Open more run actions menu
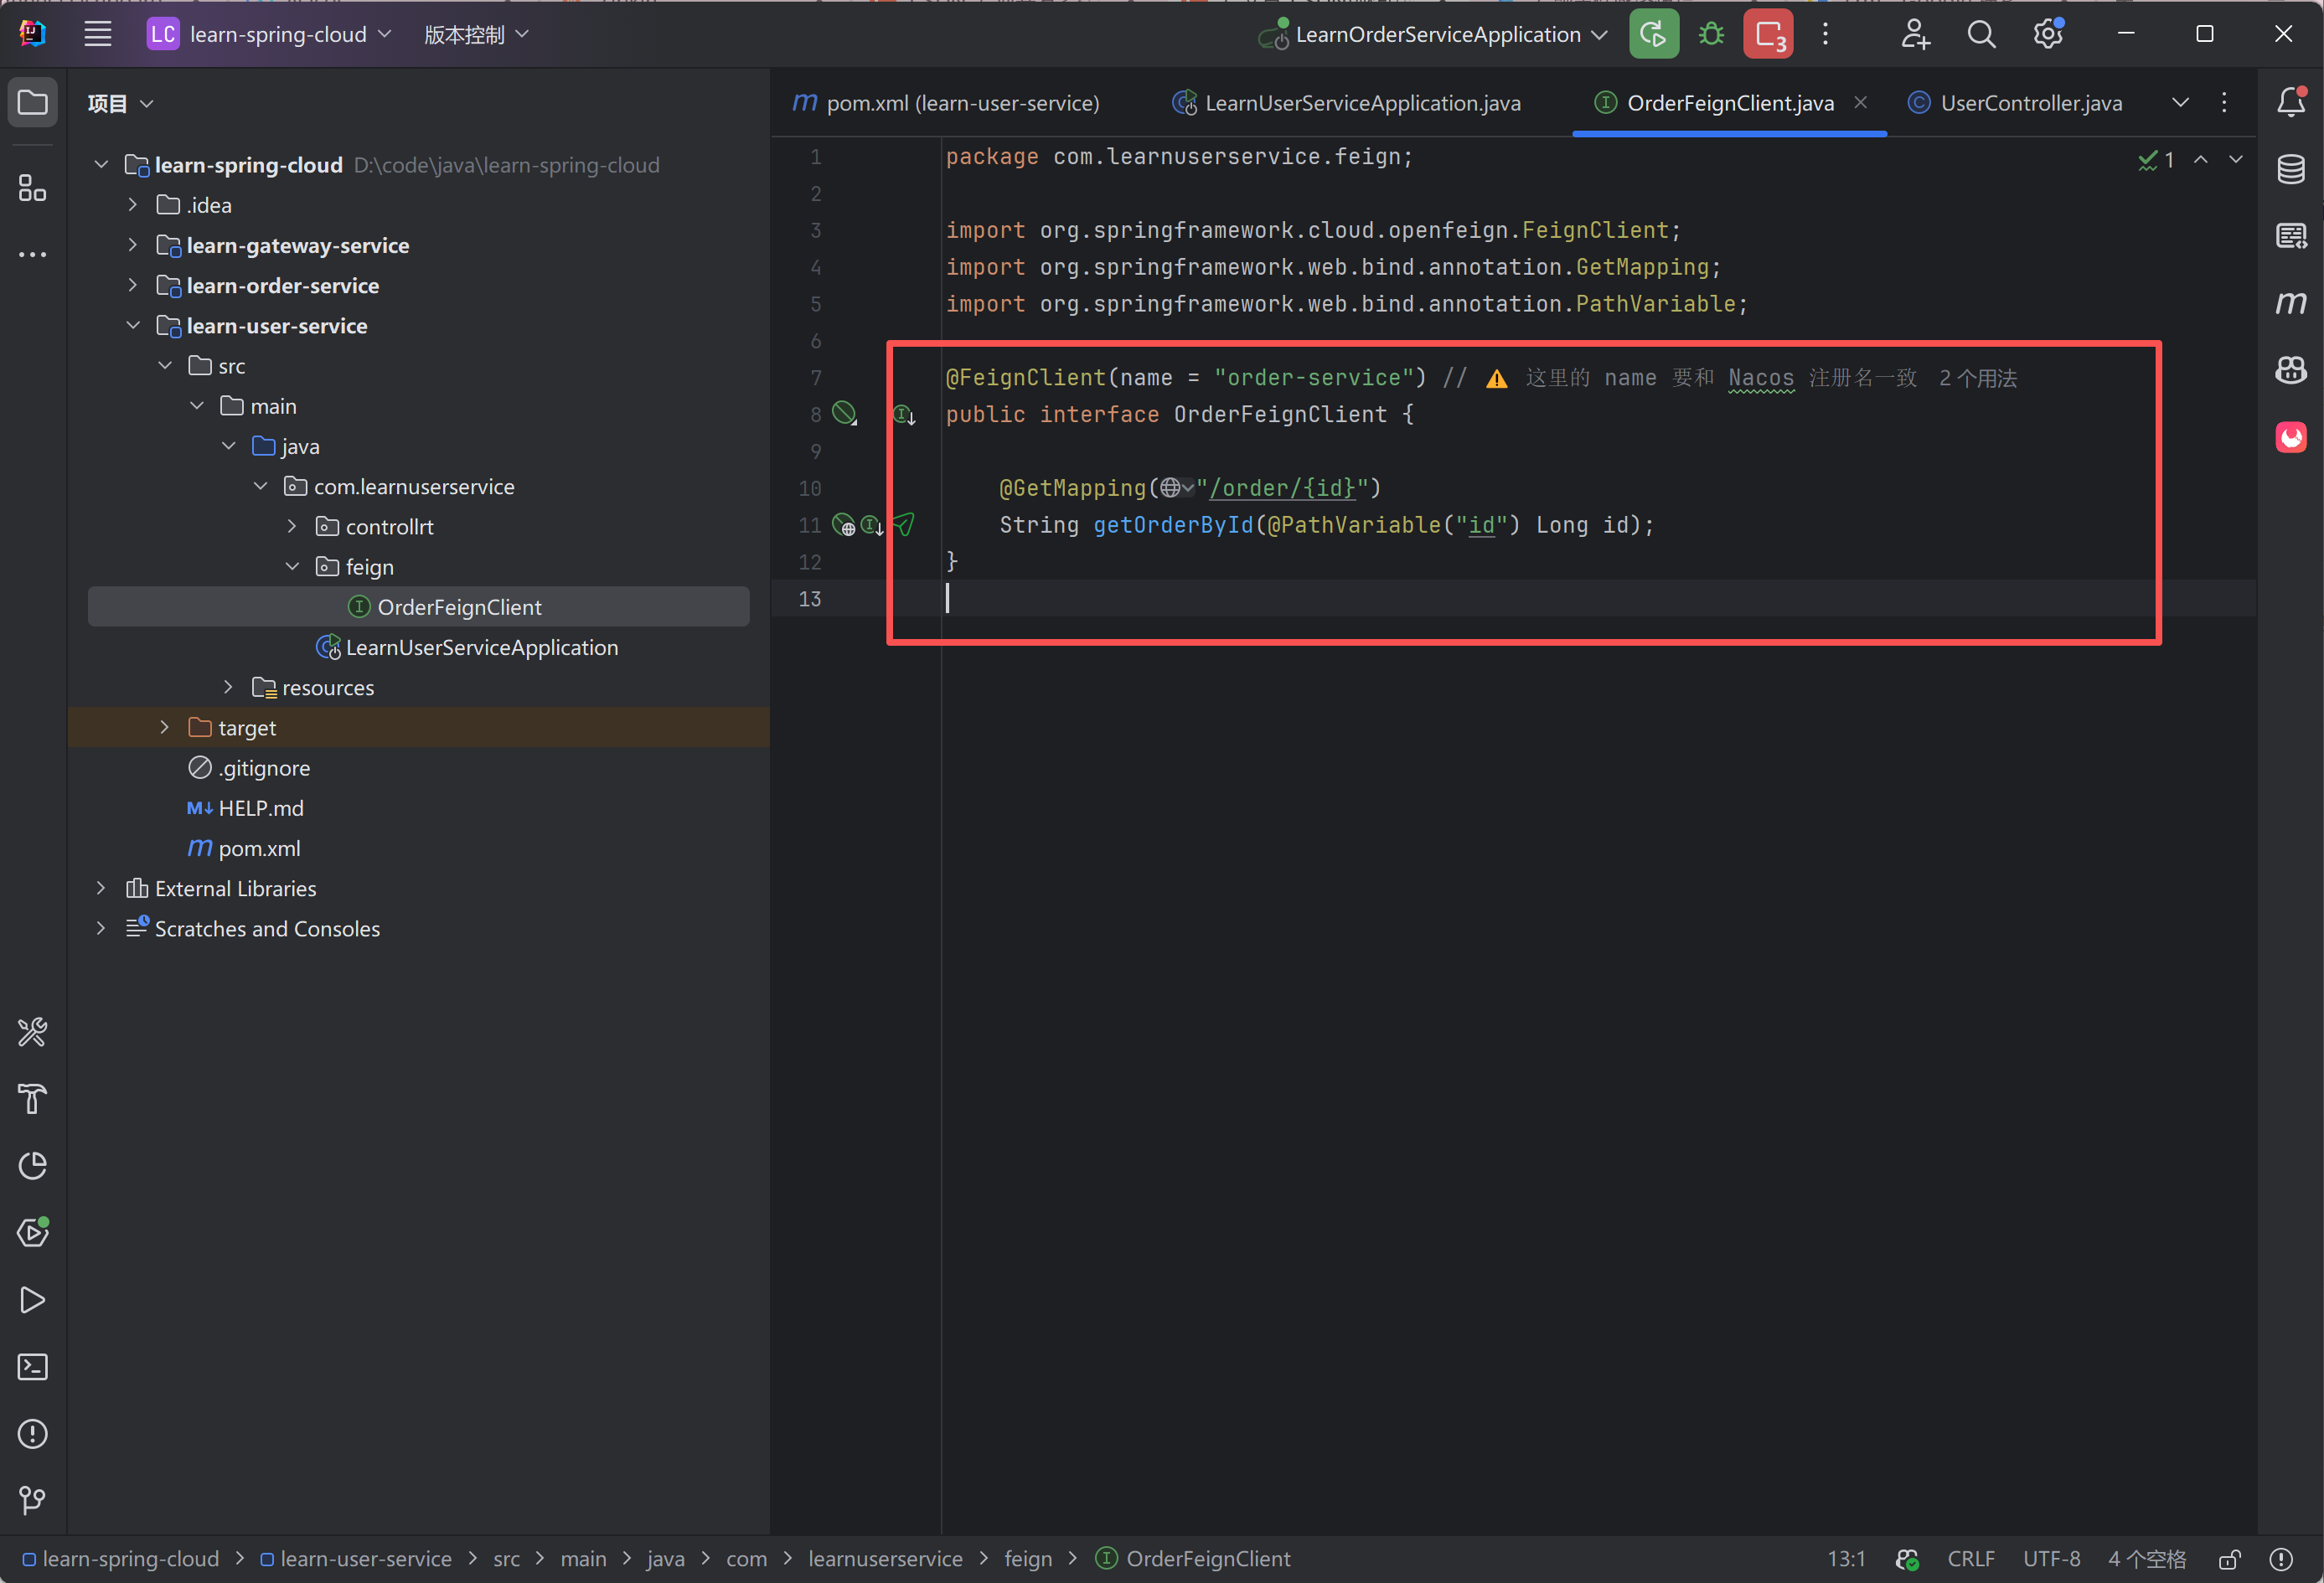Screen dimensions: 2324x1583 (1825, 34)
